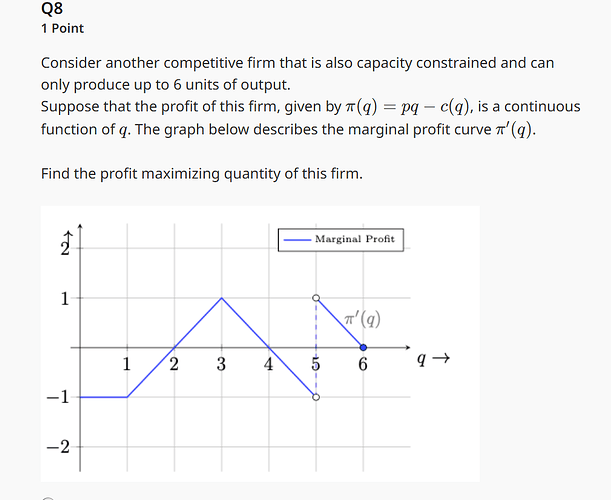Image resolution: width=611 pixels, height=500 pixels.
Task: Click the π′(q) curve label on the graph
Action: pos(362,319)
